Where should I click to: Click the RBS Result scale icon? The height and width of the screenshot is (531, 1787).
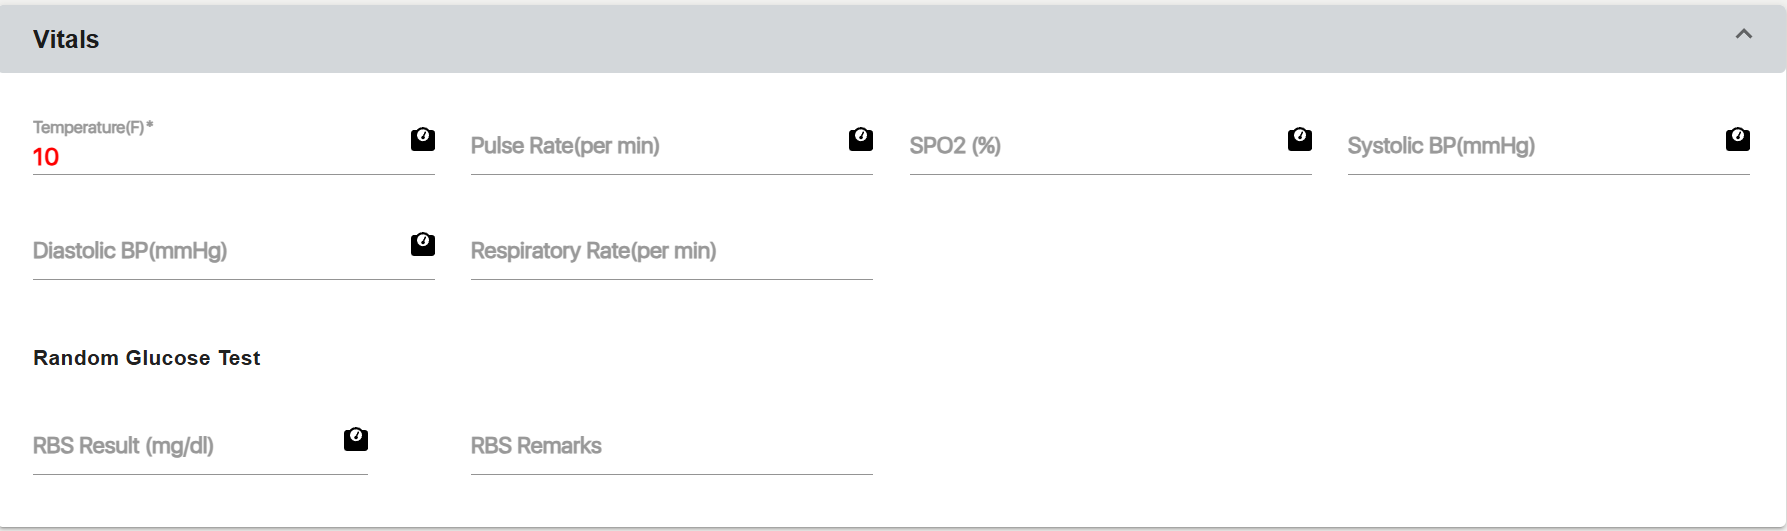(x=356, y=439)
